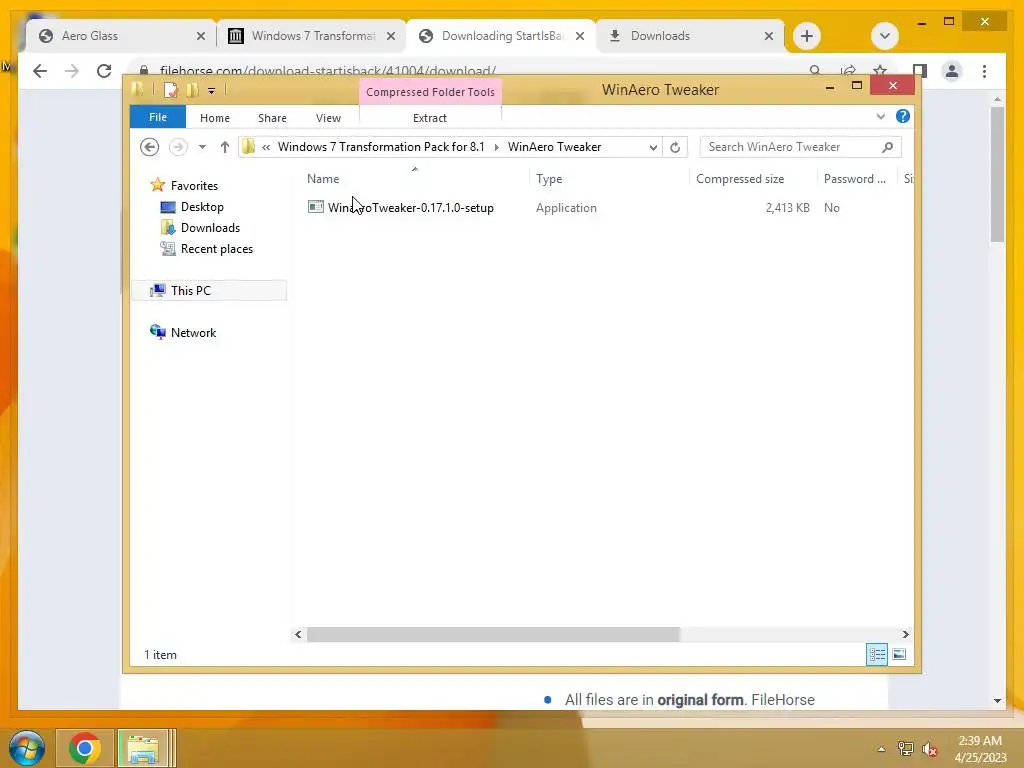Switch to Large icons view layout
1024x768 pixels.
tap(899, 654)
